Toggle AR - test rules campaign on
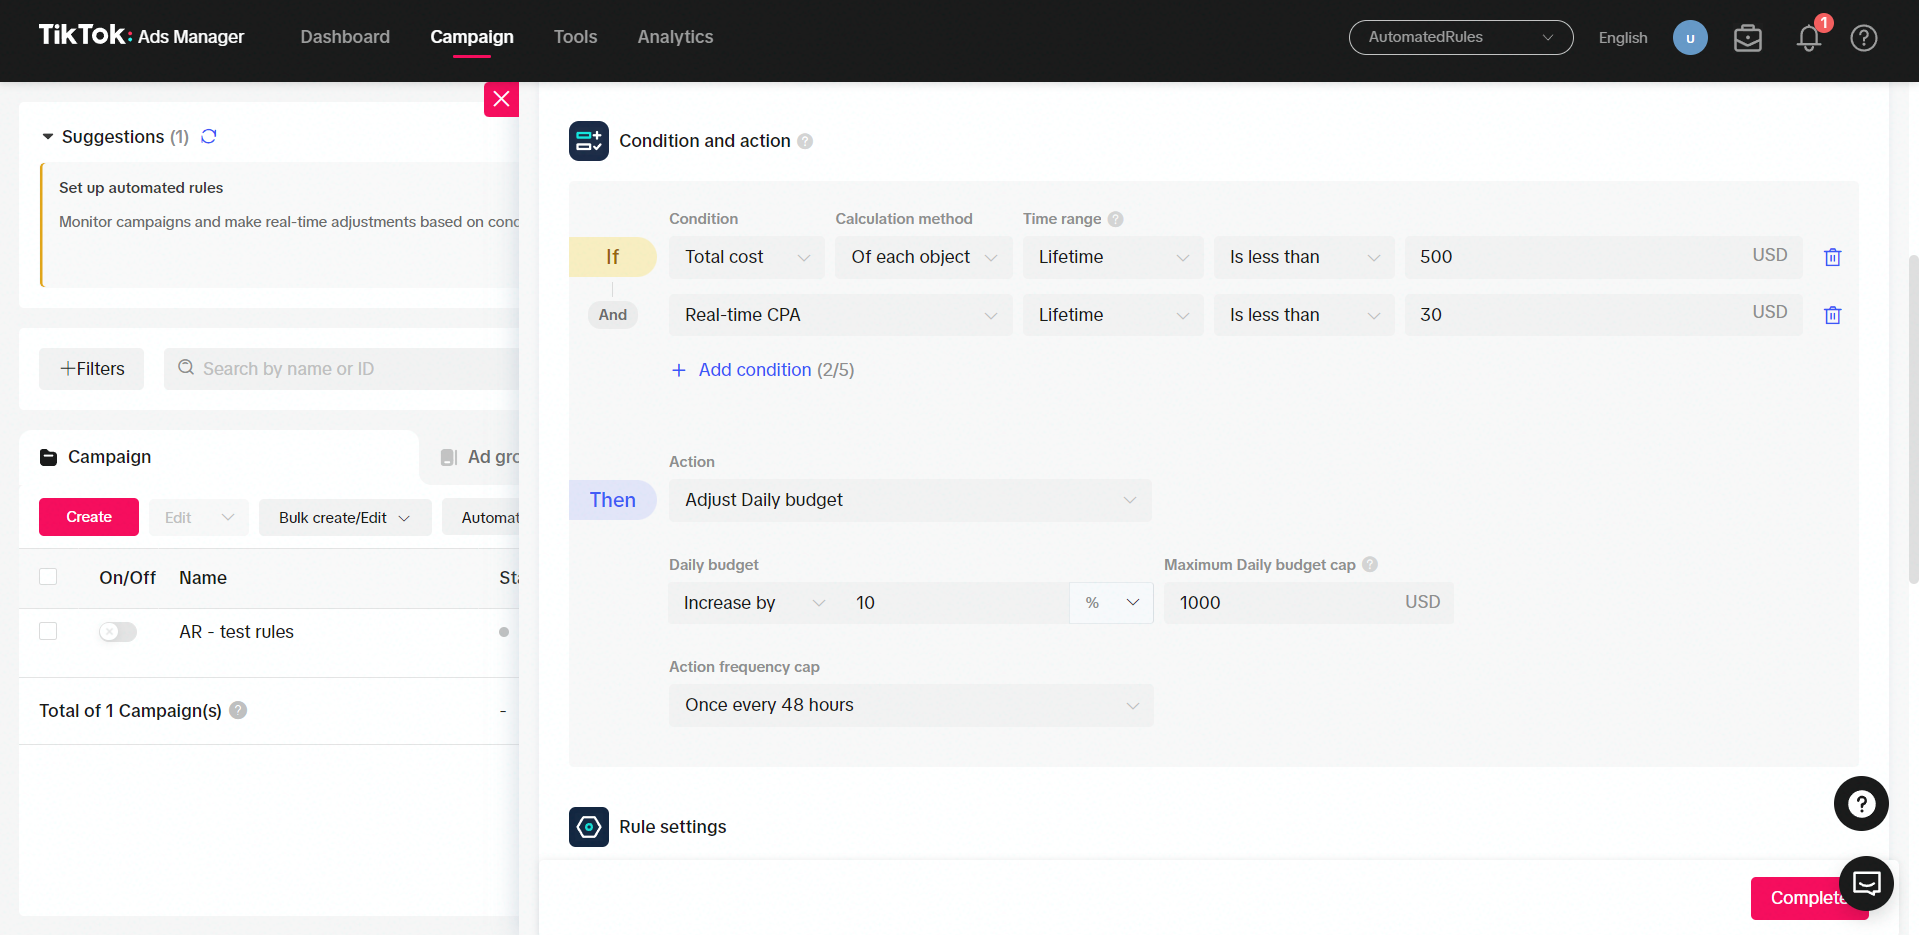1919x935 pixels. coord(118,632)
